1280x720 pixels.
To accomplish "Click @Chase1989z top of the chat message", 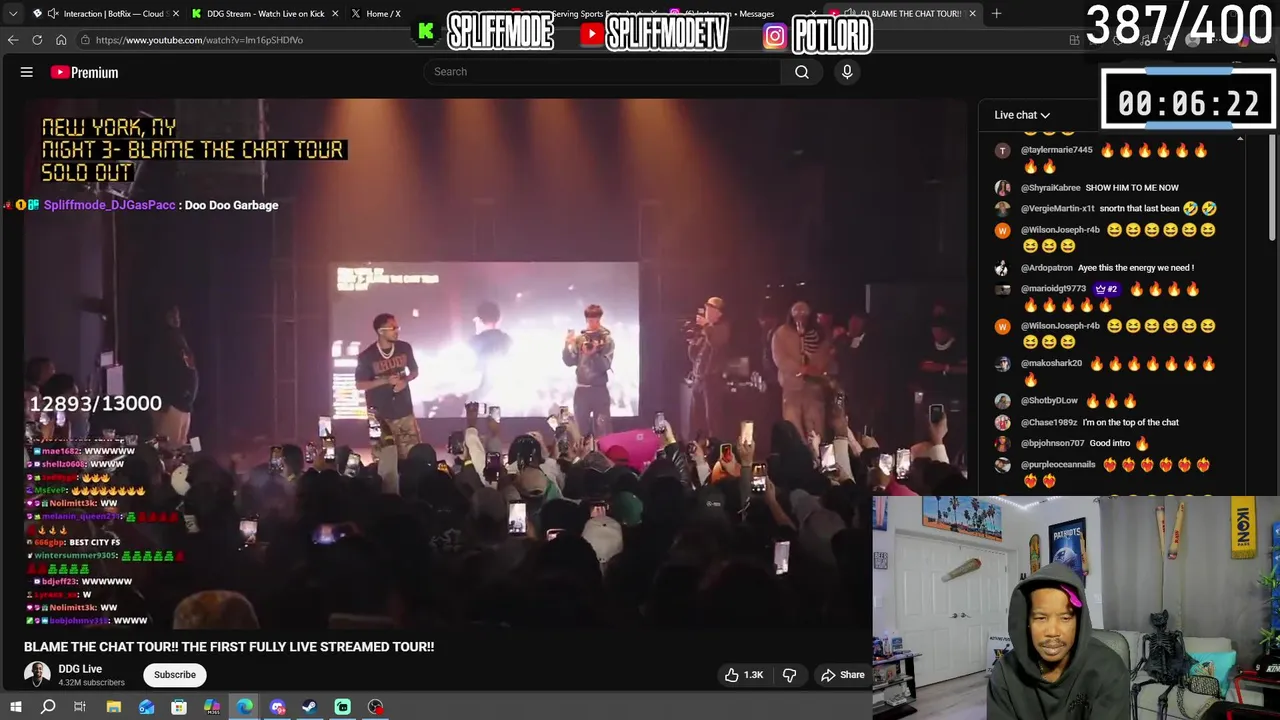I will pos(1099,422).
